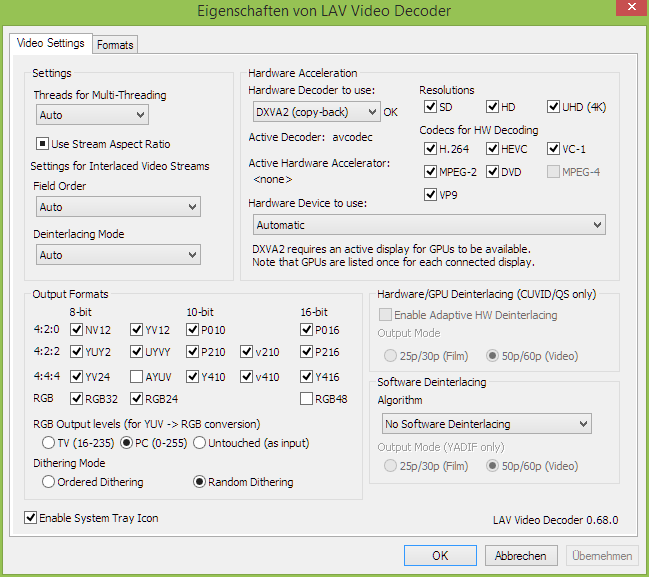
Task: Expand the Hardware Device to use dropdown
Action: click(429, 225)
